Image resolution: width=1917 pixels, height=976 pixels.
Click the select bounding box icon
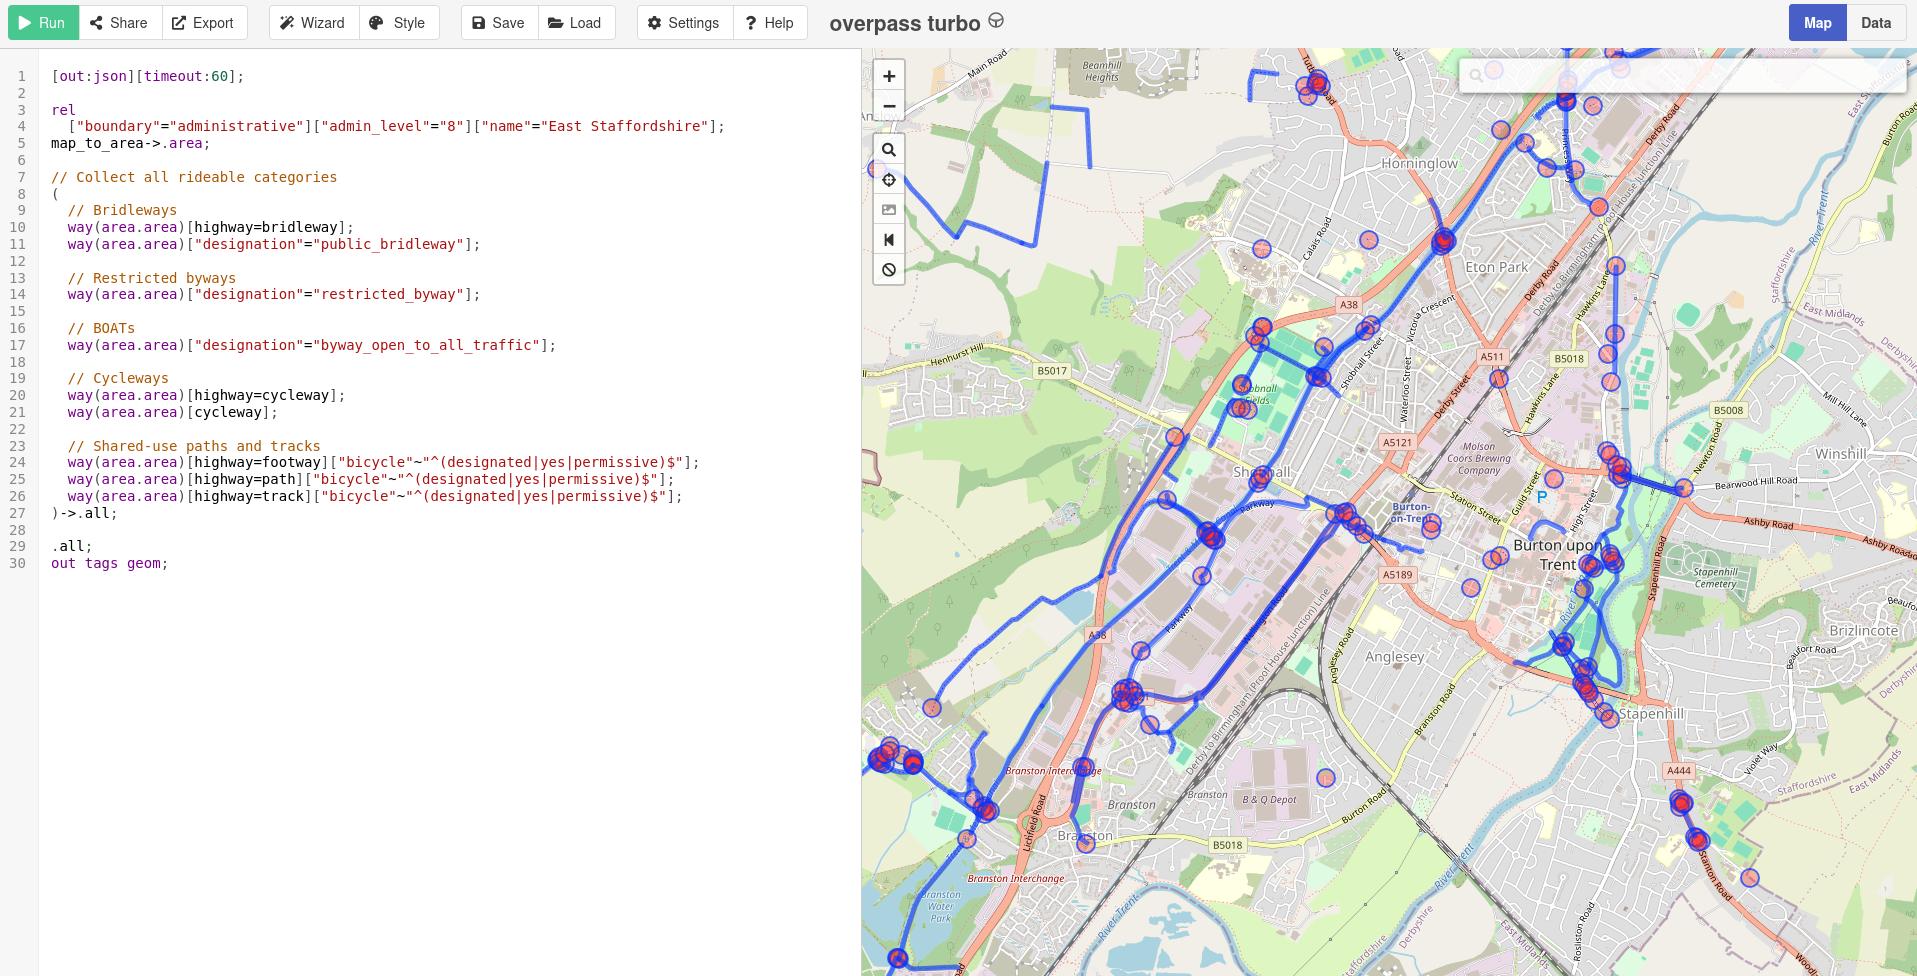pyautogui.click(x=888, y=210)
